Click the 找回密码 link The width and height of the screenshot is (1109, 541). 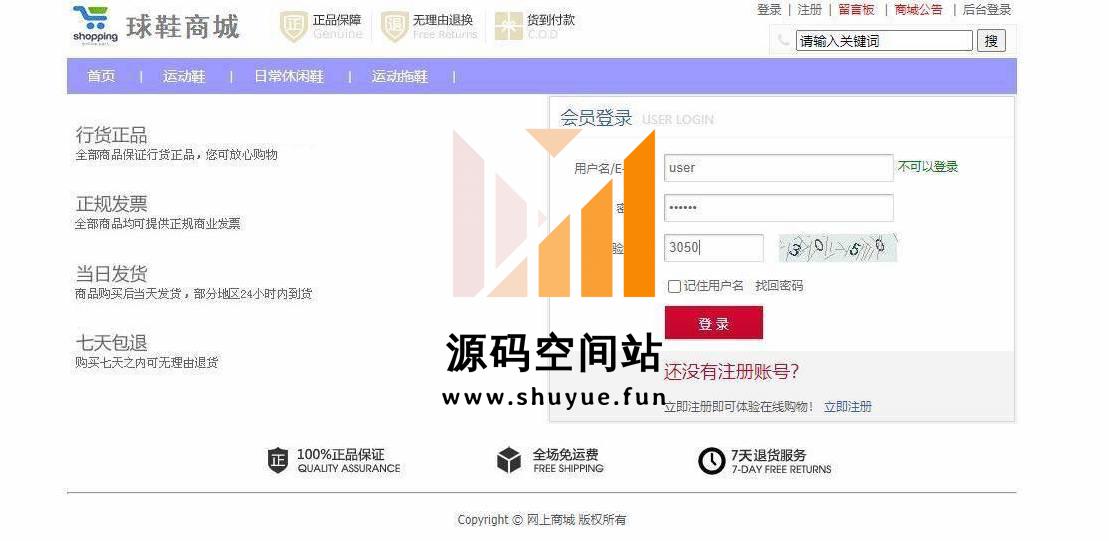(x=779, y=286)
